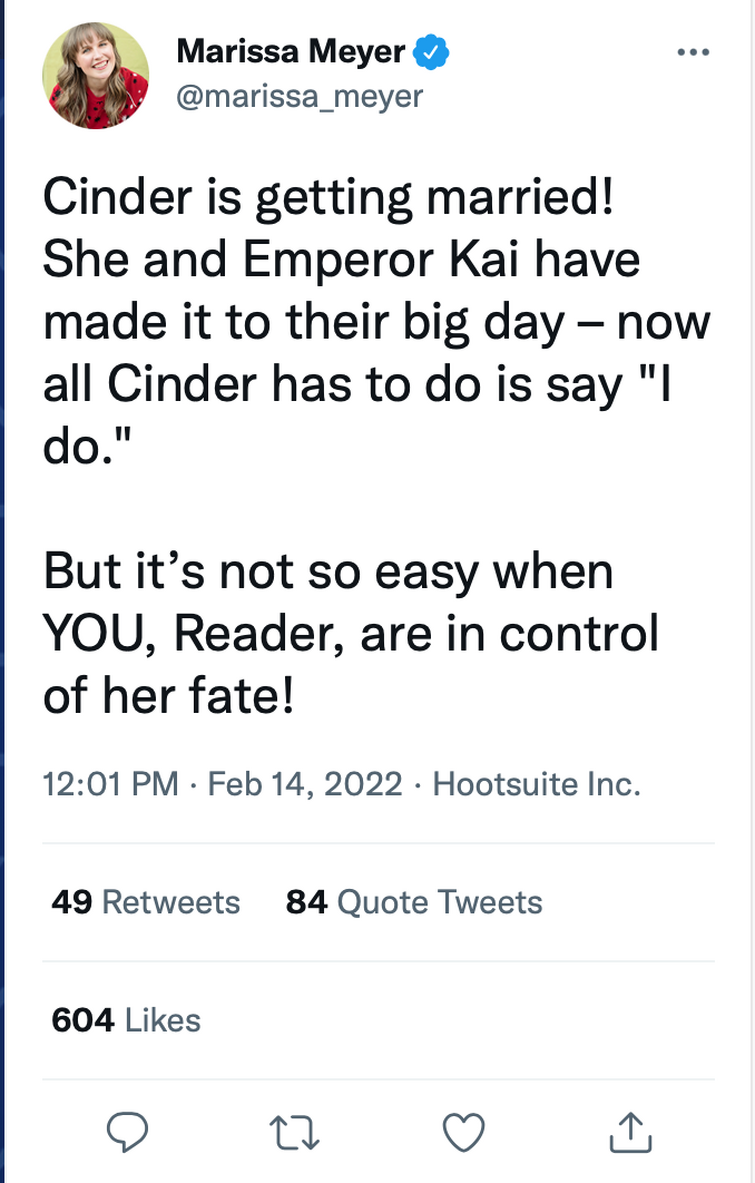Show the 604 Likes list
The width and height of the screenshot is (755, 1183).
(x=126, y=1020)
